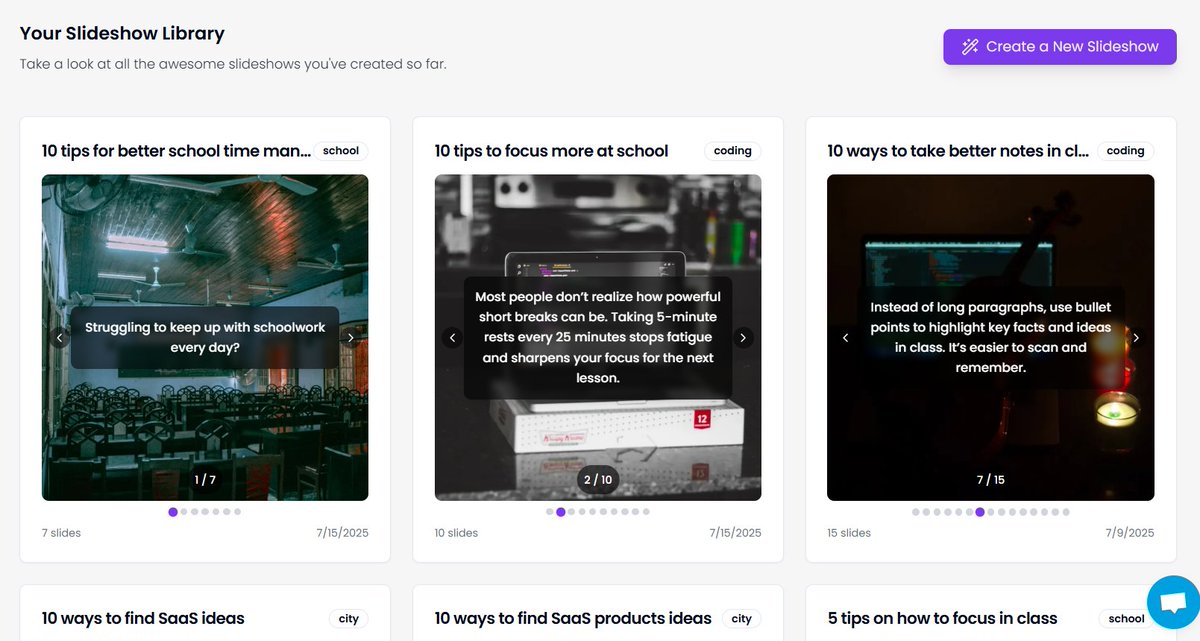The width and height of the screenshot is (1200, 641).
Task: Show previous slide in better notes slideshow
Action: (845, 338)
